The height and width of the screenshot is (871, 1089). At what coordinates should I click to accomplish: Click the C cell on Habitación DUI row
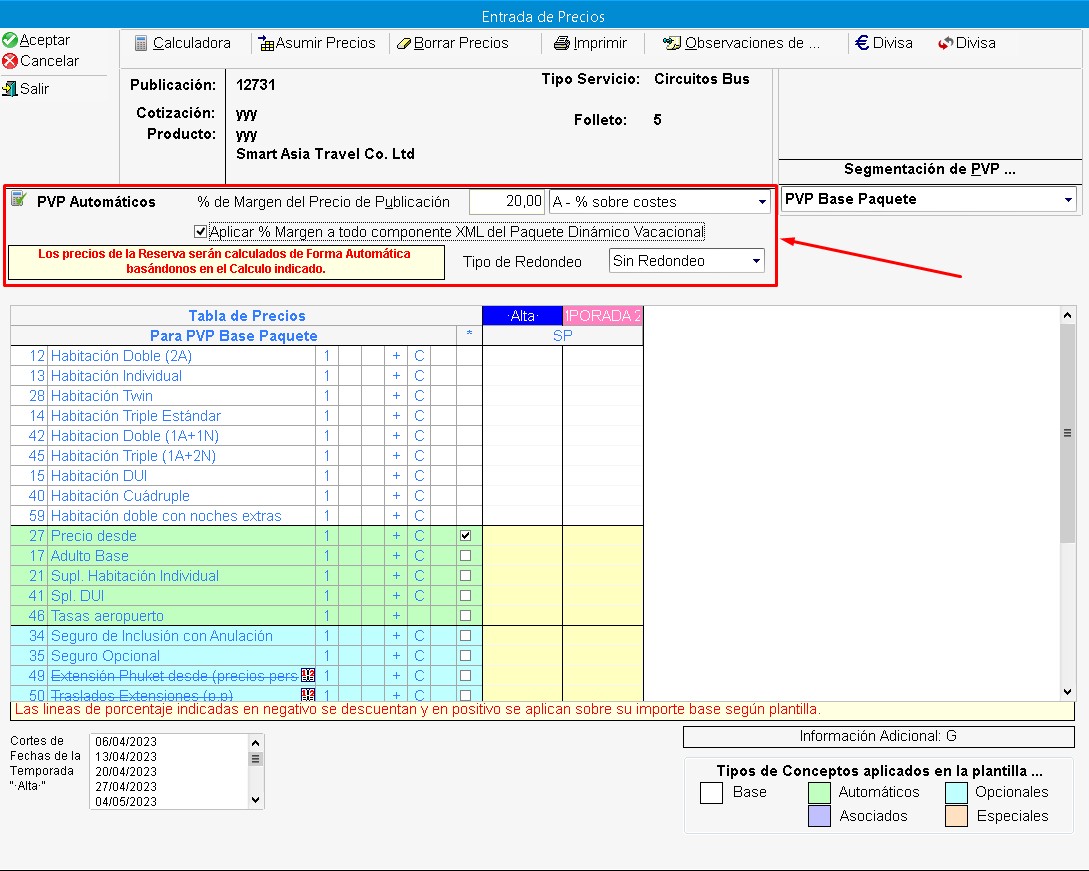tap(419, 476)
